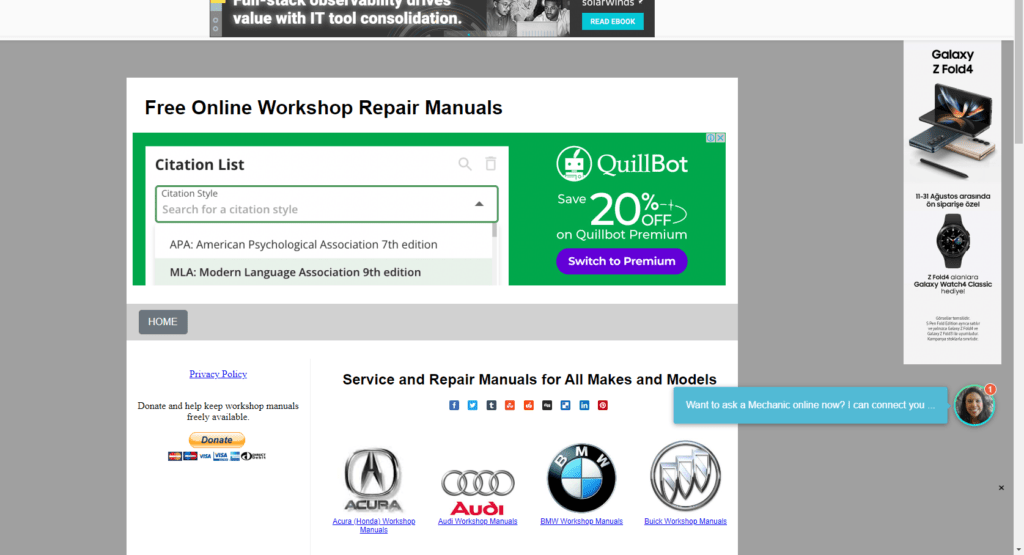1024x555 pixels.
Task: Share the page on Twitter
Action: pyautogui.click(x=472, y=405)
